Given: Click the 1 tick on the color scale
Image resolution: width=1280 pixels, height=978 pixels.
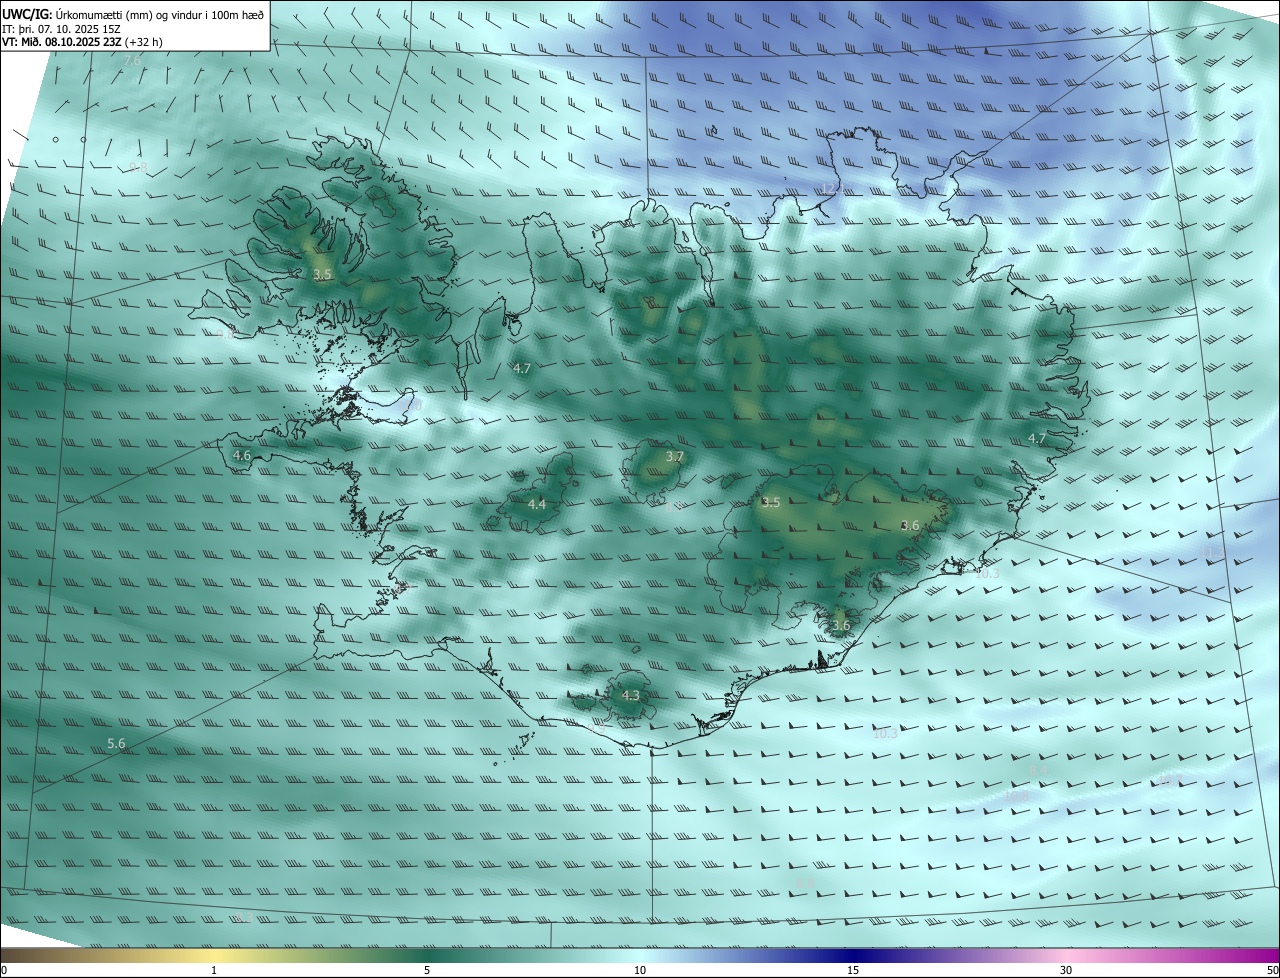Looking at the screenshot, I should pos(214,970).
